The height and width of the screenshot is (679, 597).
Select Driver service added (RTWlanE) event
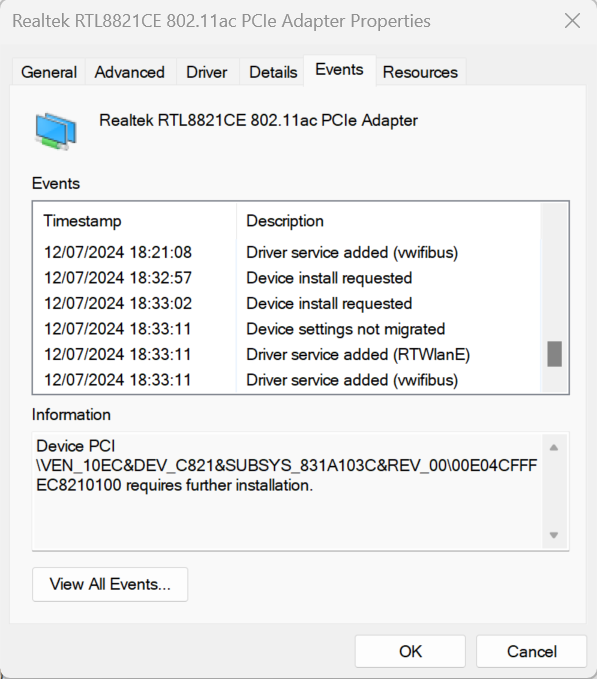pyautogui.click(x=287, y=355)
